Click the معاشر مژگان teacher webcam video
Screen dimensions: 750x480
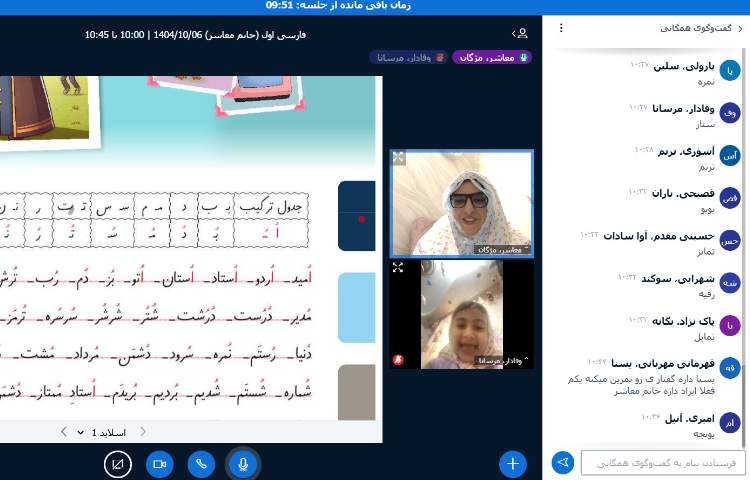click(462, 203)
